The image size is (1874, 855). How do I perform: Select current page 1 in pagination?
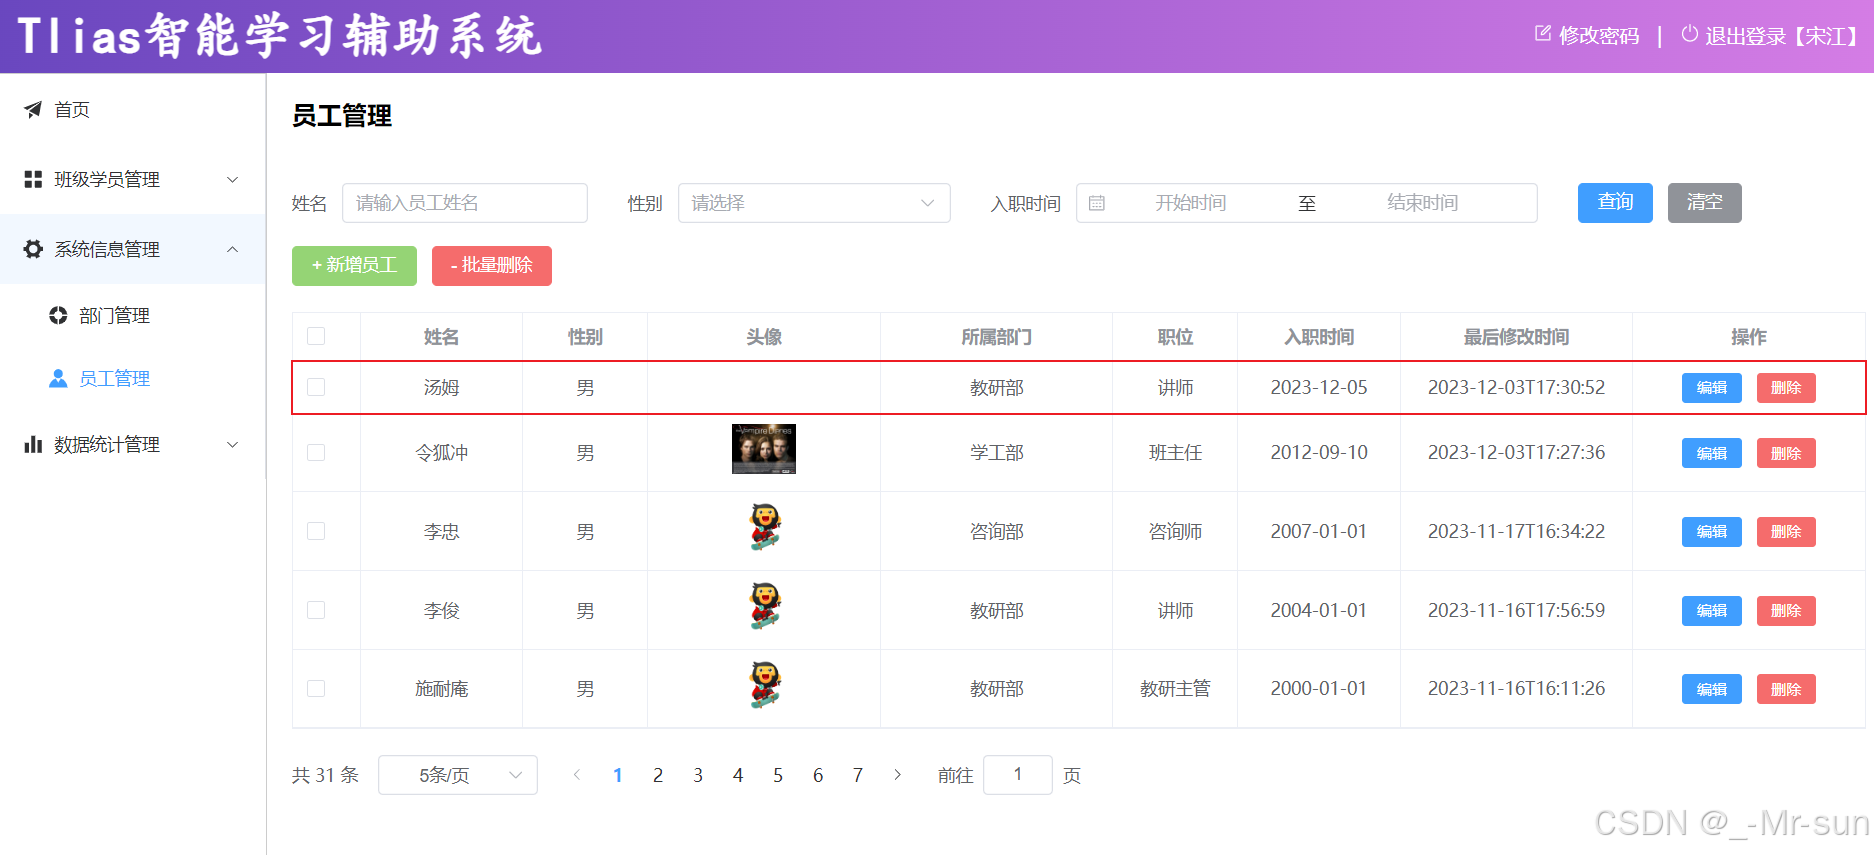pyautogui.click(x=618, y=775)
